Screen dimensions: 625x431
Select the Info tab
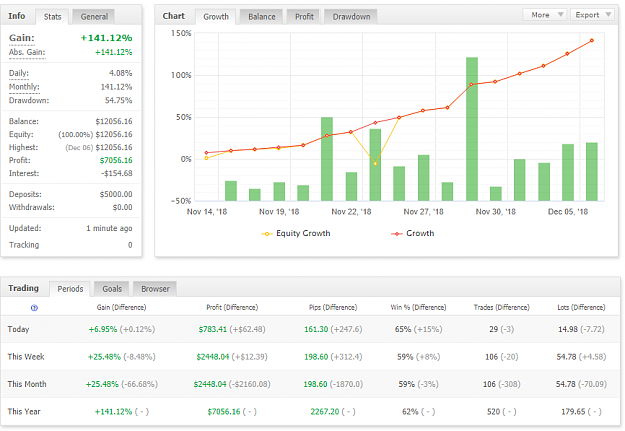click(17, 16)
